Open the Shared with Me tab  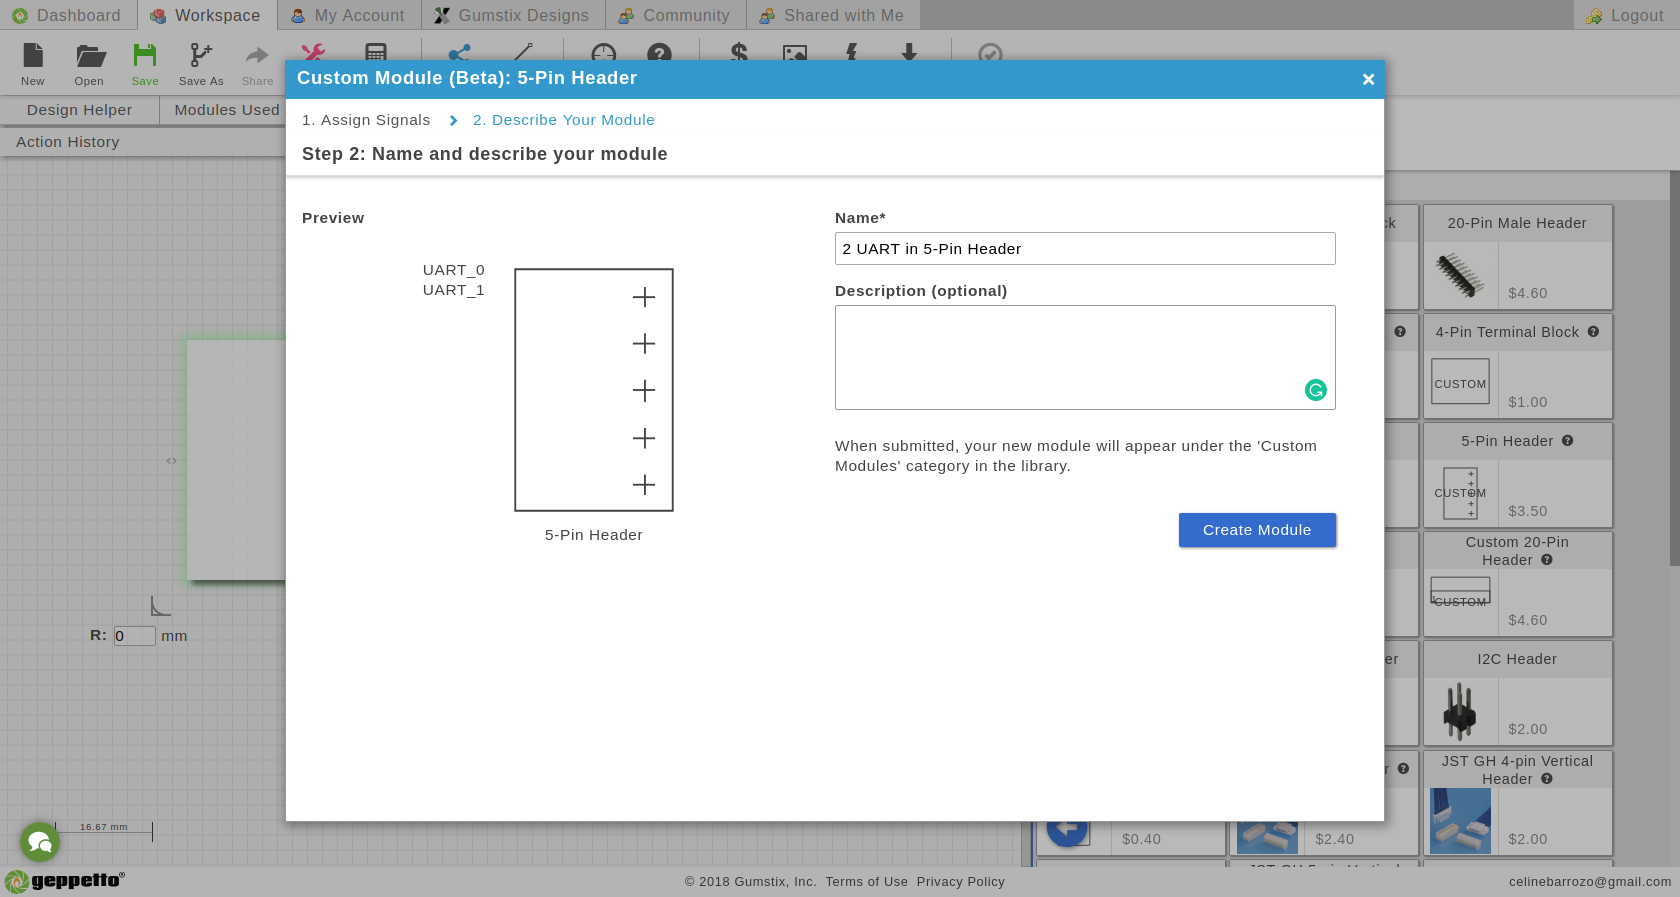coord(833,15)
